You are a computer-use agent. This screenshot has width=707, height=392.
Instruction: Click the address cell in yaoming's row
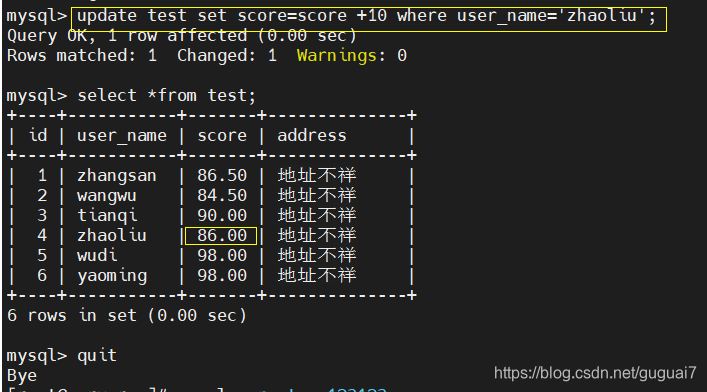point(317,275)
